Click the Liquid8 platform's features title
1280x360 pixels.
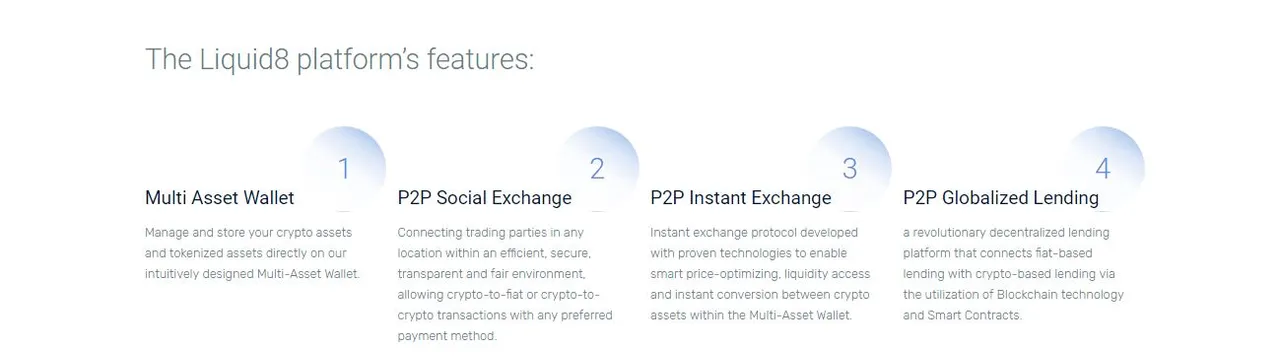tap(340, 60)
